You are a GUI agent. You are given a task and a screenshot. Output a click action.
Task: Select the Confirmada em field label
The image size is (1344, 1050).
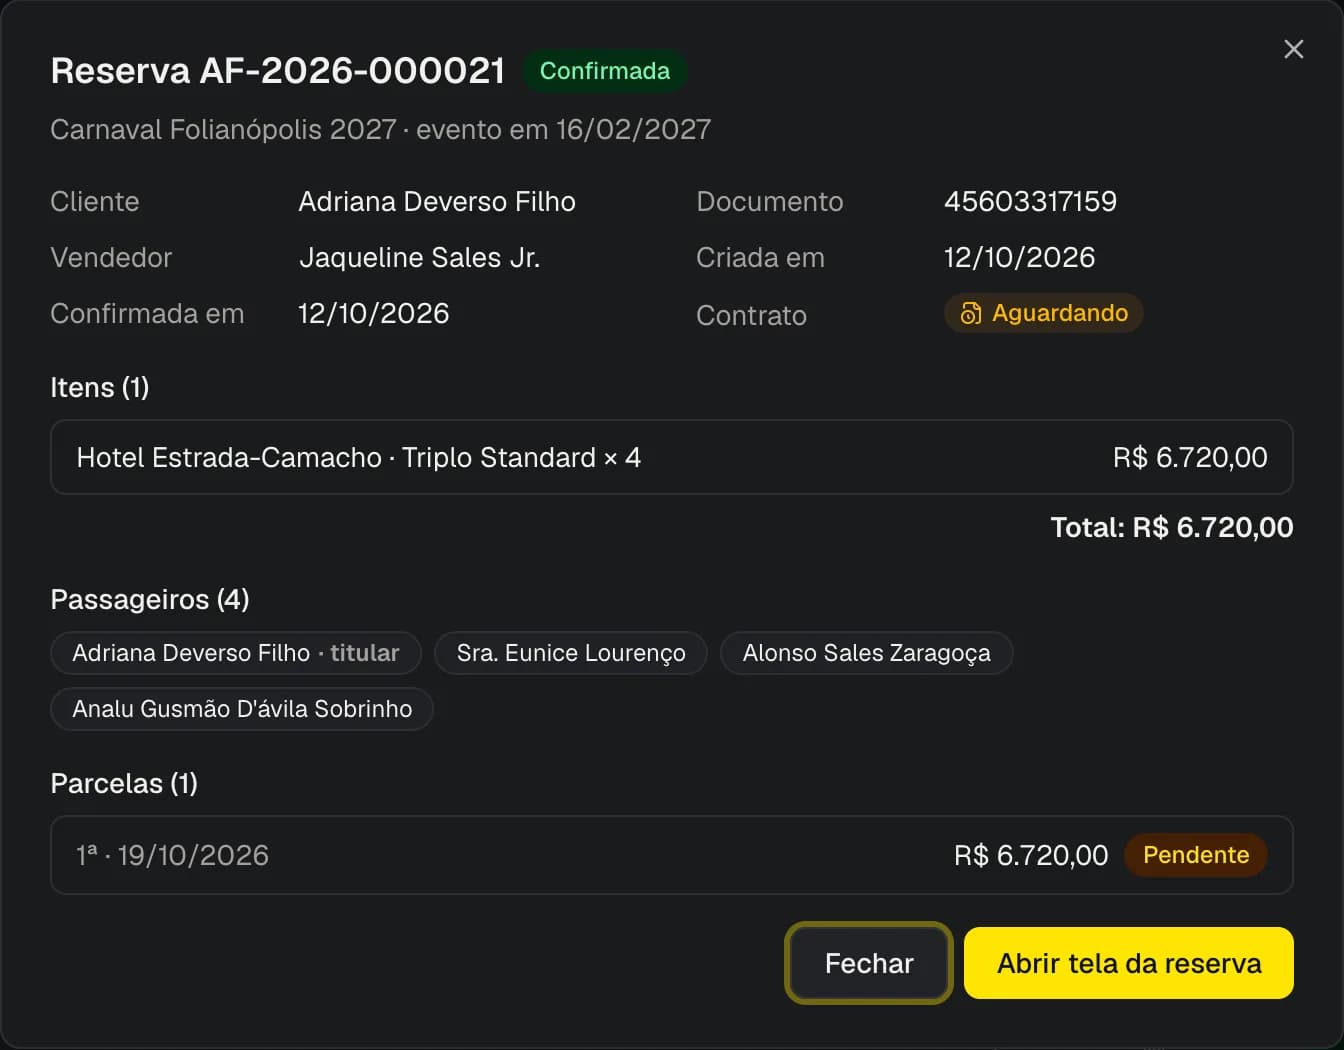tap(147, 314)
